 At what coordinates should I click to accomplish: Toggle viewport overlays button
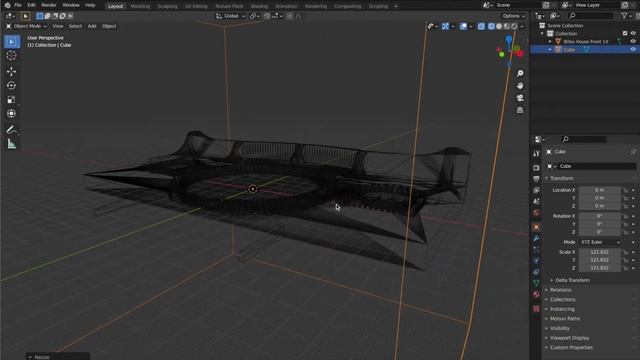(463, 26)
